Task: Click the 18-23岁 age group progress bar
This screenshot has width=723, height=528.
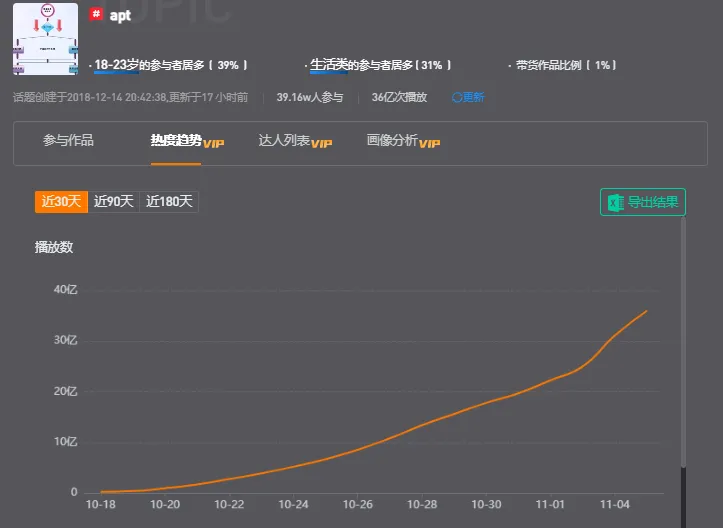Action: point(117,73)
